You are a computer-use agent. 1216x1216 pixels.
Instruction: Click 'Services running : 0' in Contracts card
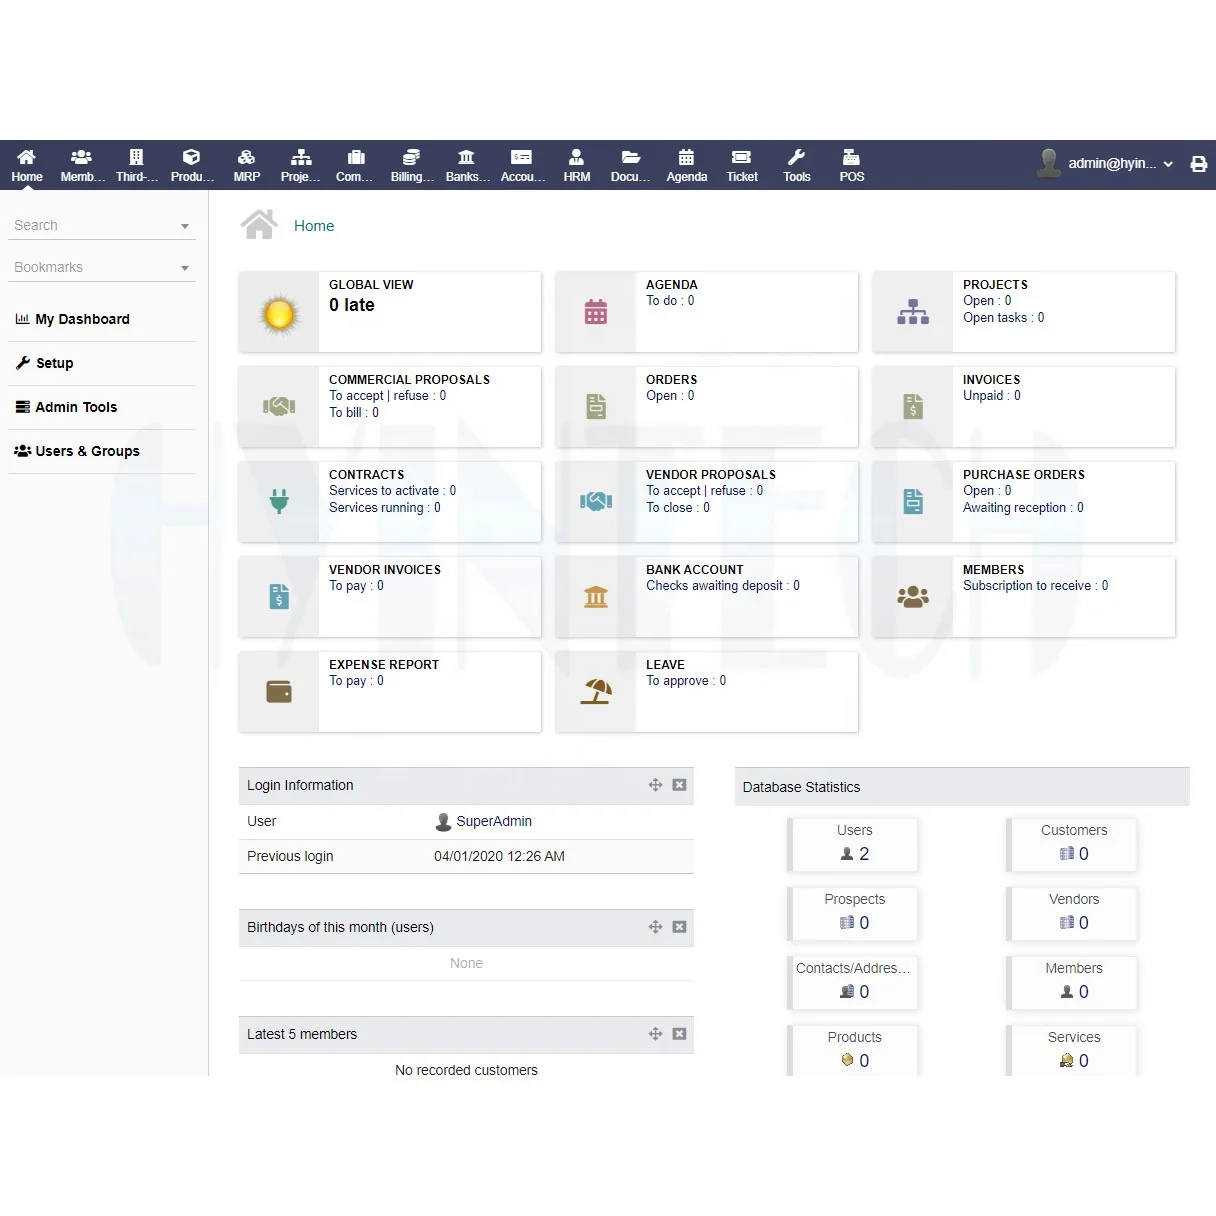[385, 508]
